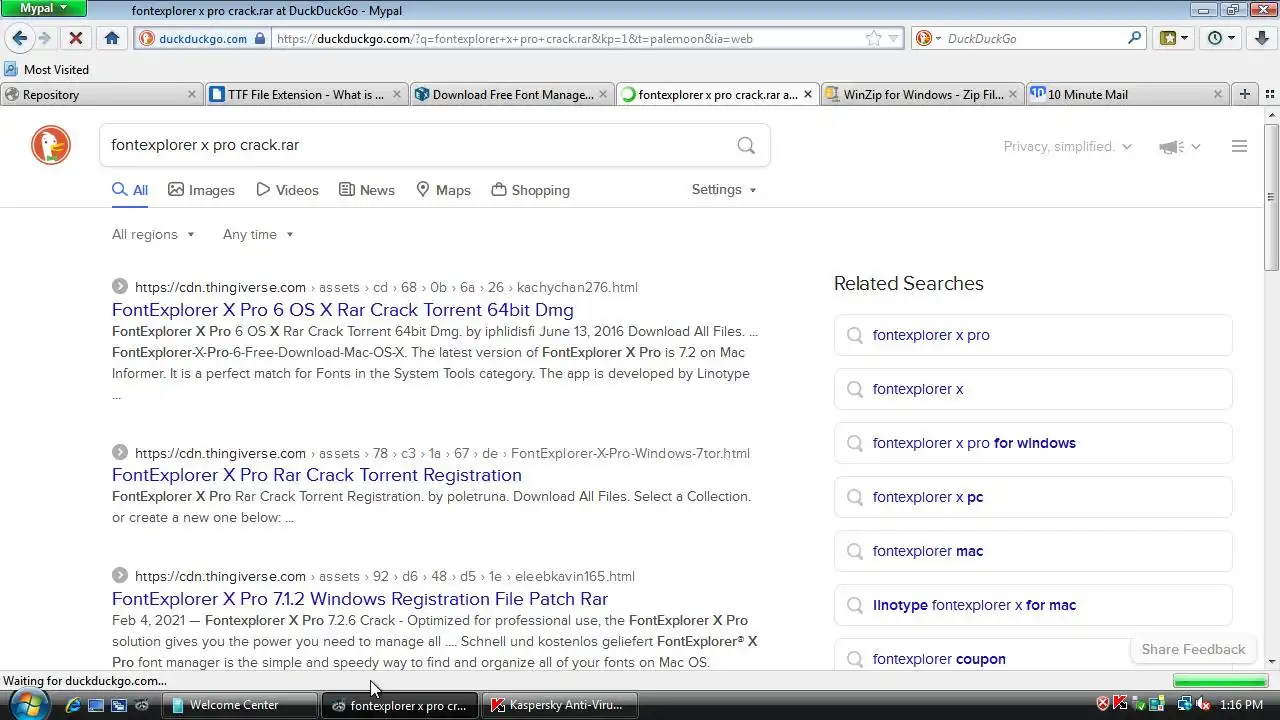Open the browser home page icon

click(x=112, y=38)
